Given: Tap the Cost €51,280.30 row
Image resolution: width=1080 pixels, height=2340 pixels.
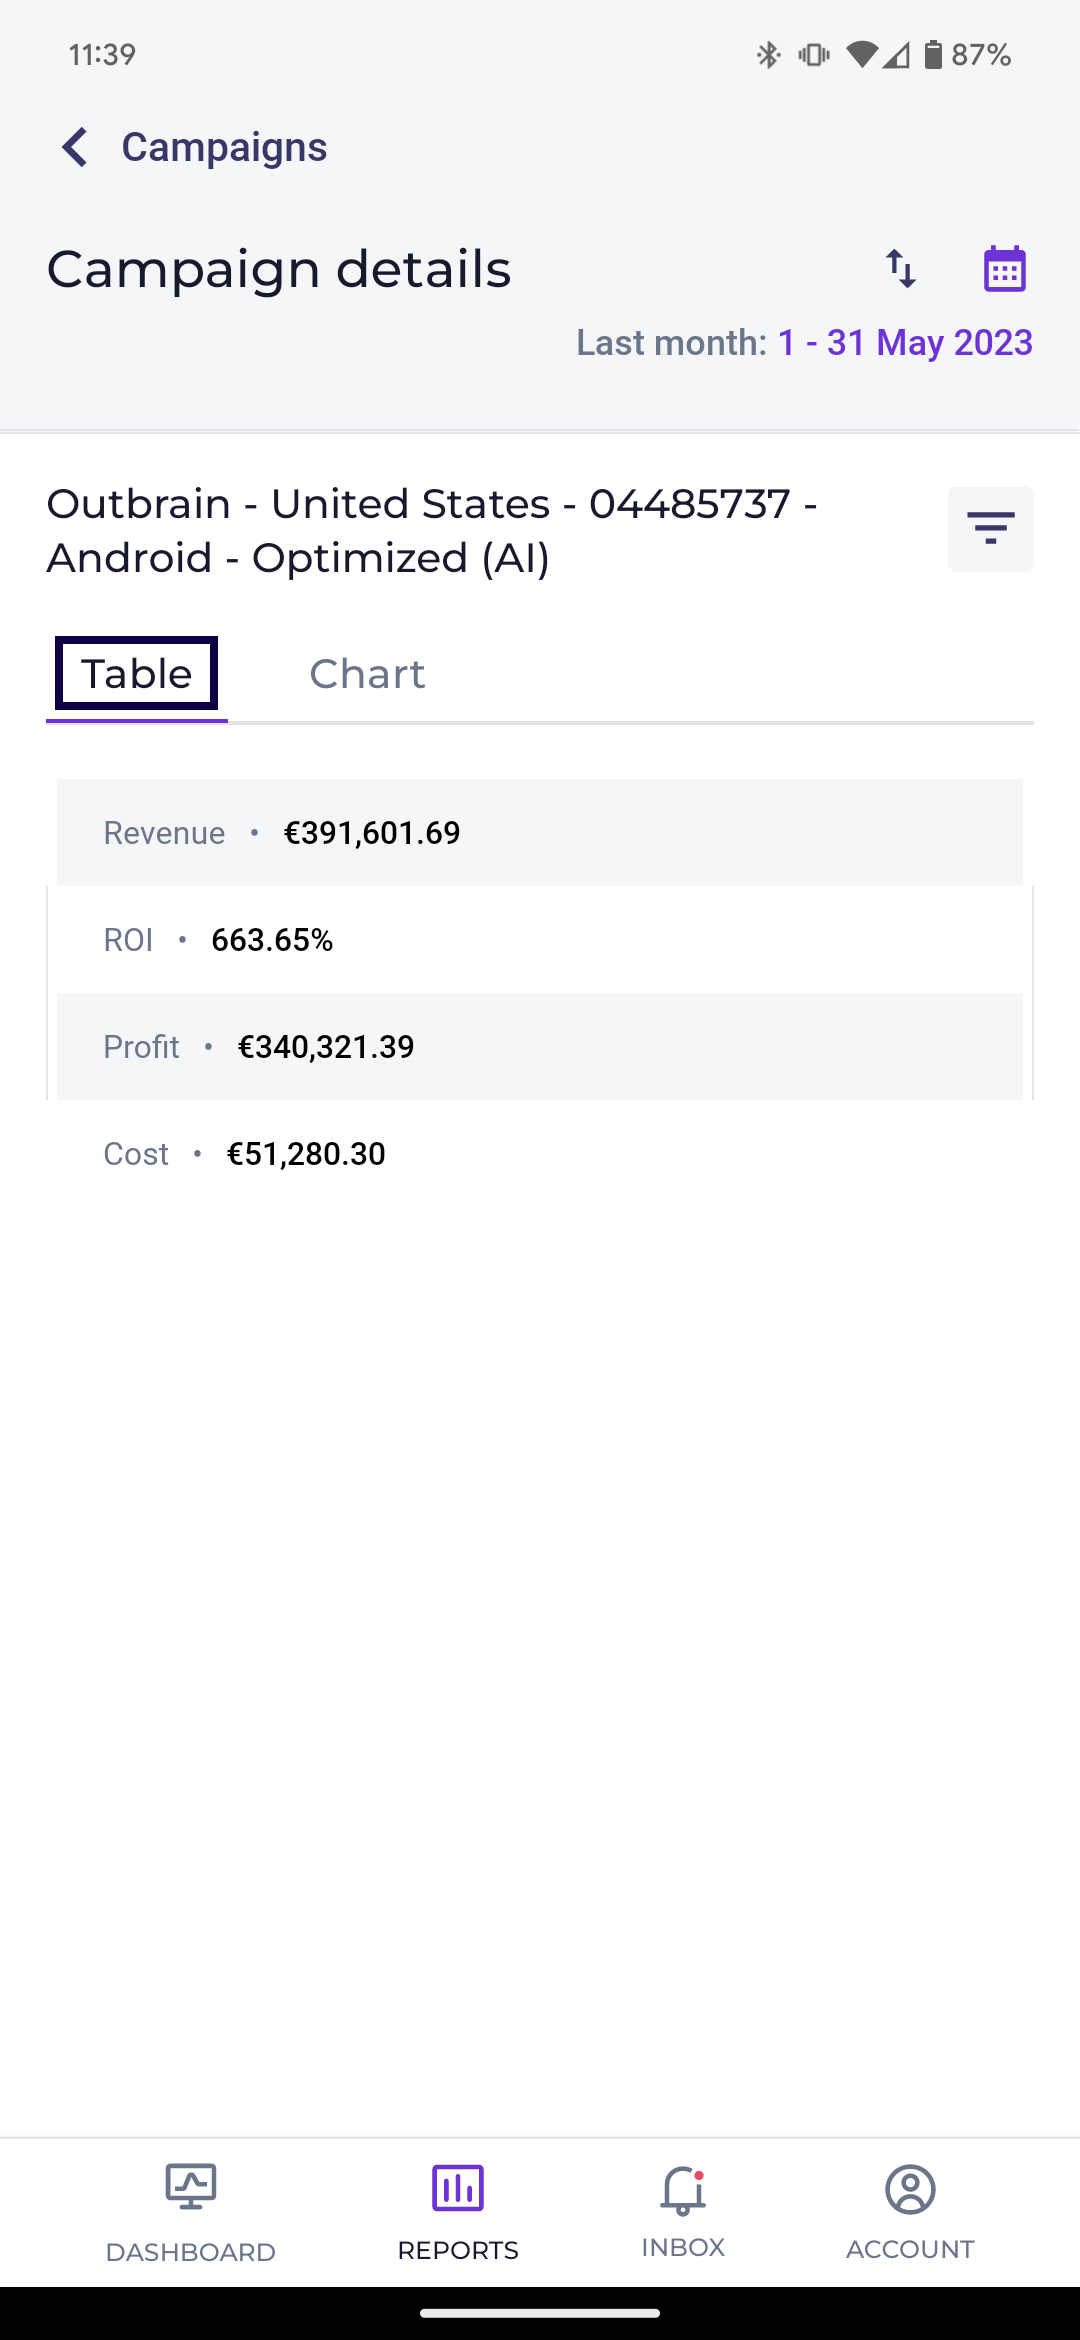Looking at the screenshot, I should [x=540, y=1154].
